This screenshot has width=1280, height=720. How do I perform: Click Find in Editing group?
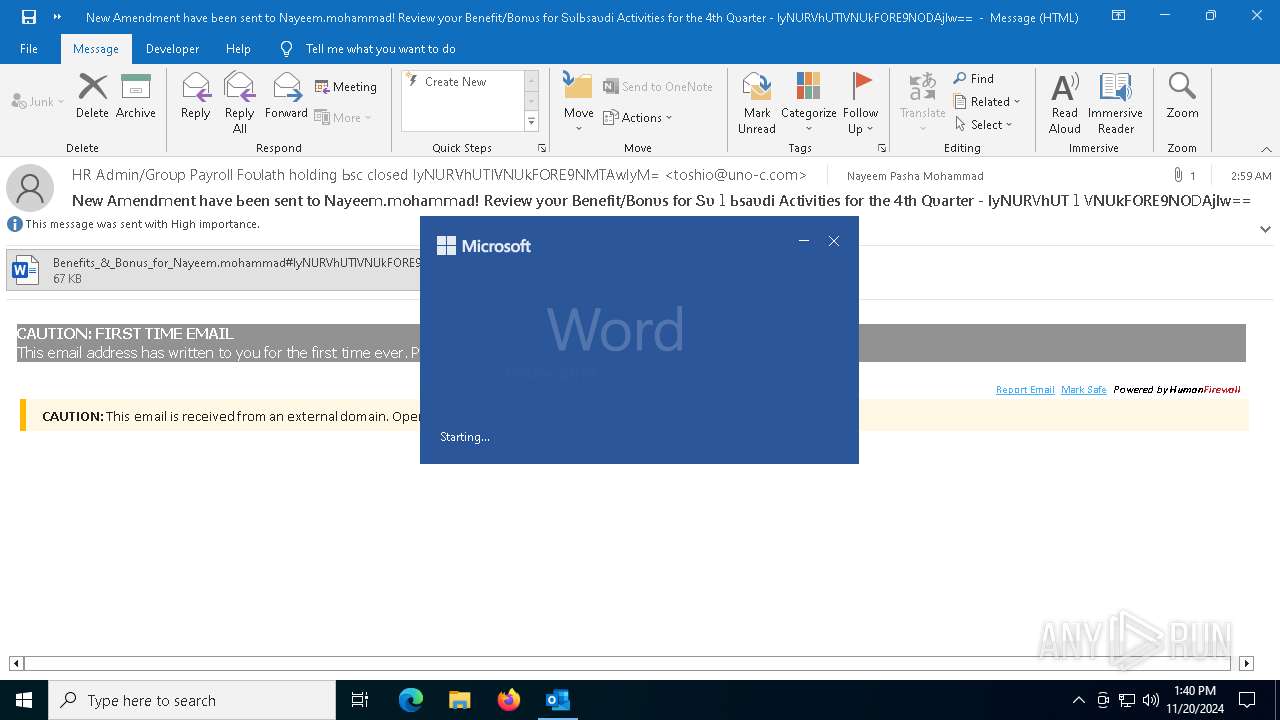click(974, 78)
